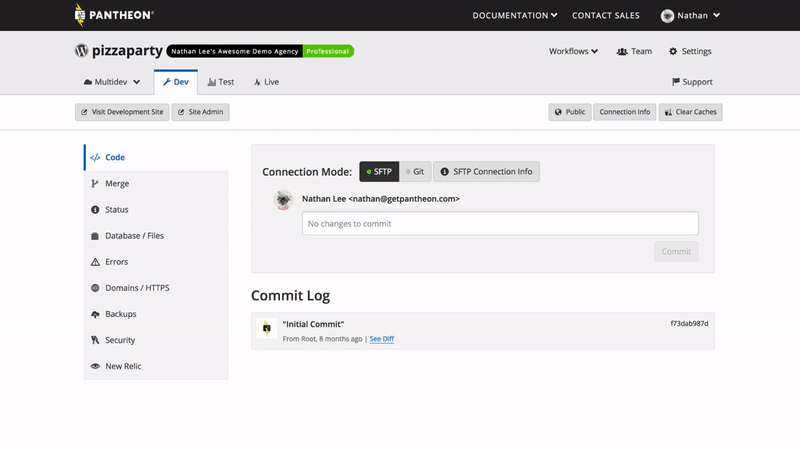Click the Status info icon in sidebar
The height and width of the screenshot is (449, 800).
[95, 209]
